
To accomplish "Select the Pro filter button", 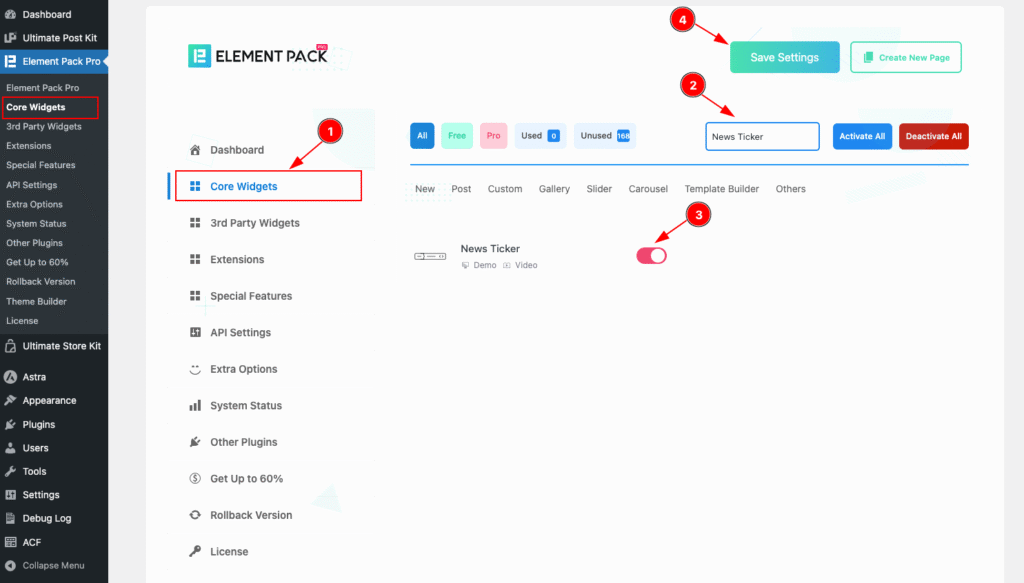I will pos(493,136).
